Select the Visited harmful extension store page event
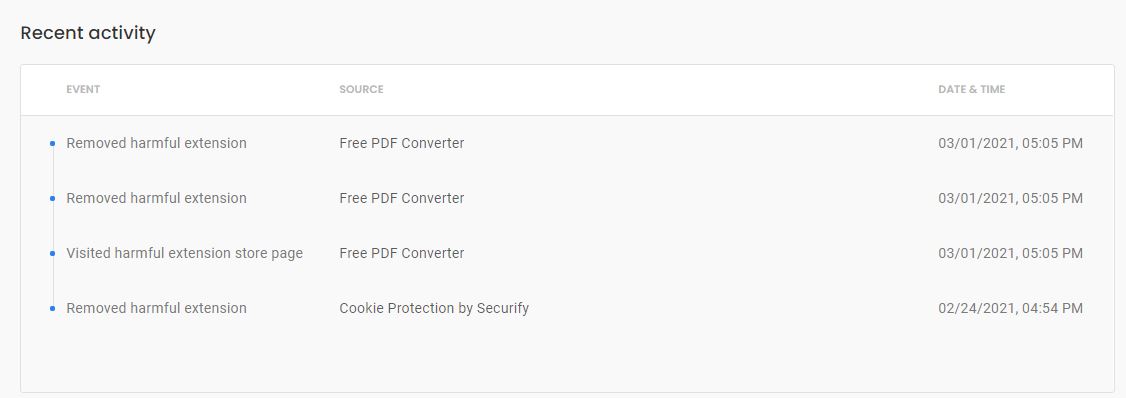Screen dimensions: 1126x398 click(185, 253)
